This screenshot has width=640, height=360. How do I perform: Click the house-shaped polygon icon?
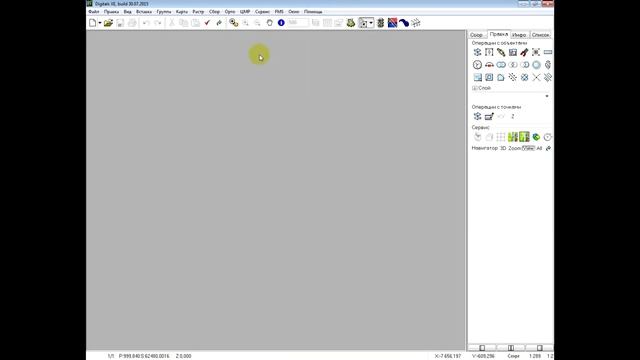click(x=501, y=78)
